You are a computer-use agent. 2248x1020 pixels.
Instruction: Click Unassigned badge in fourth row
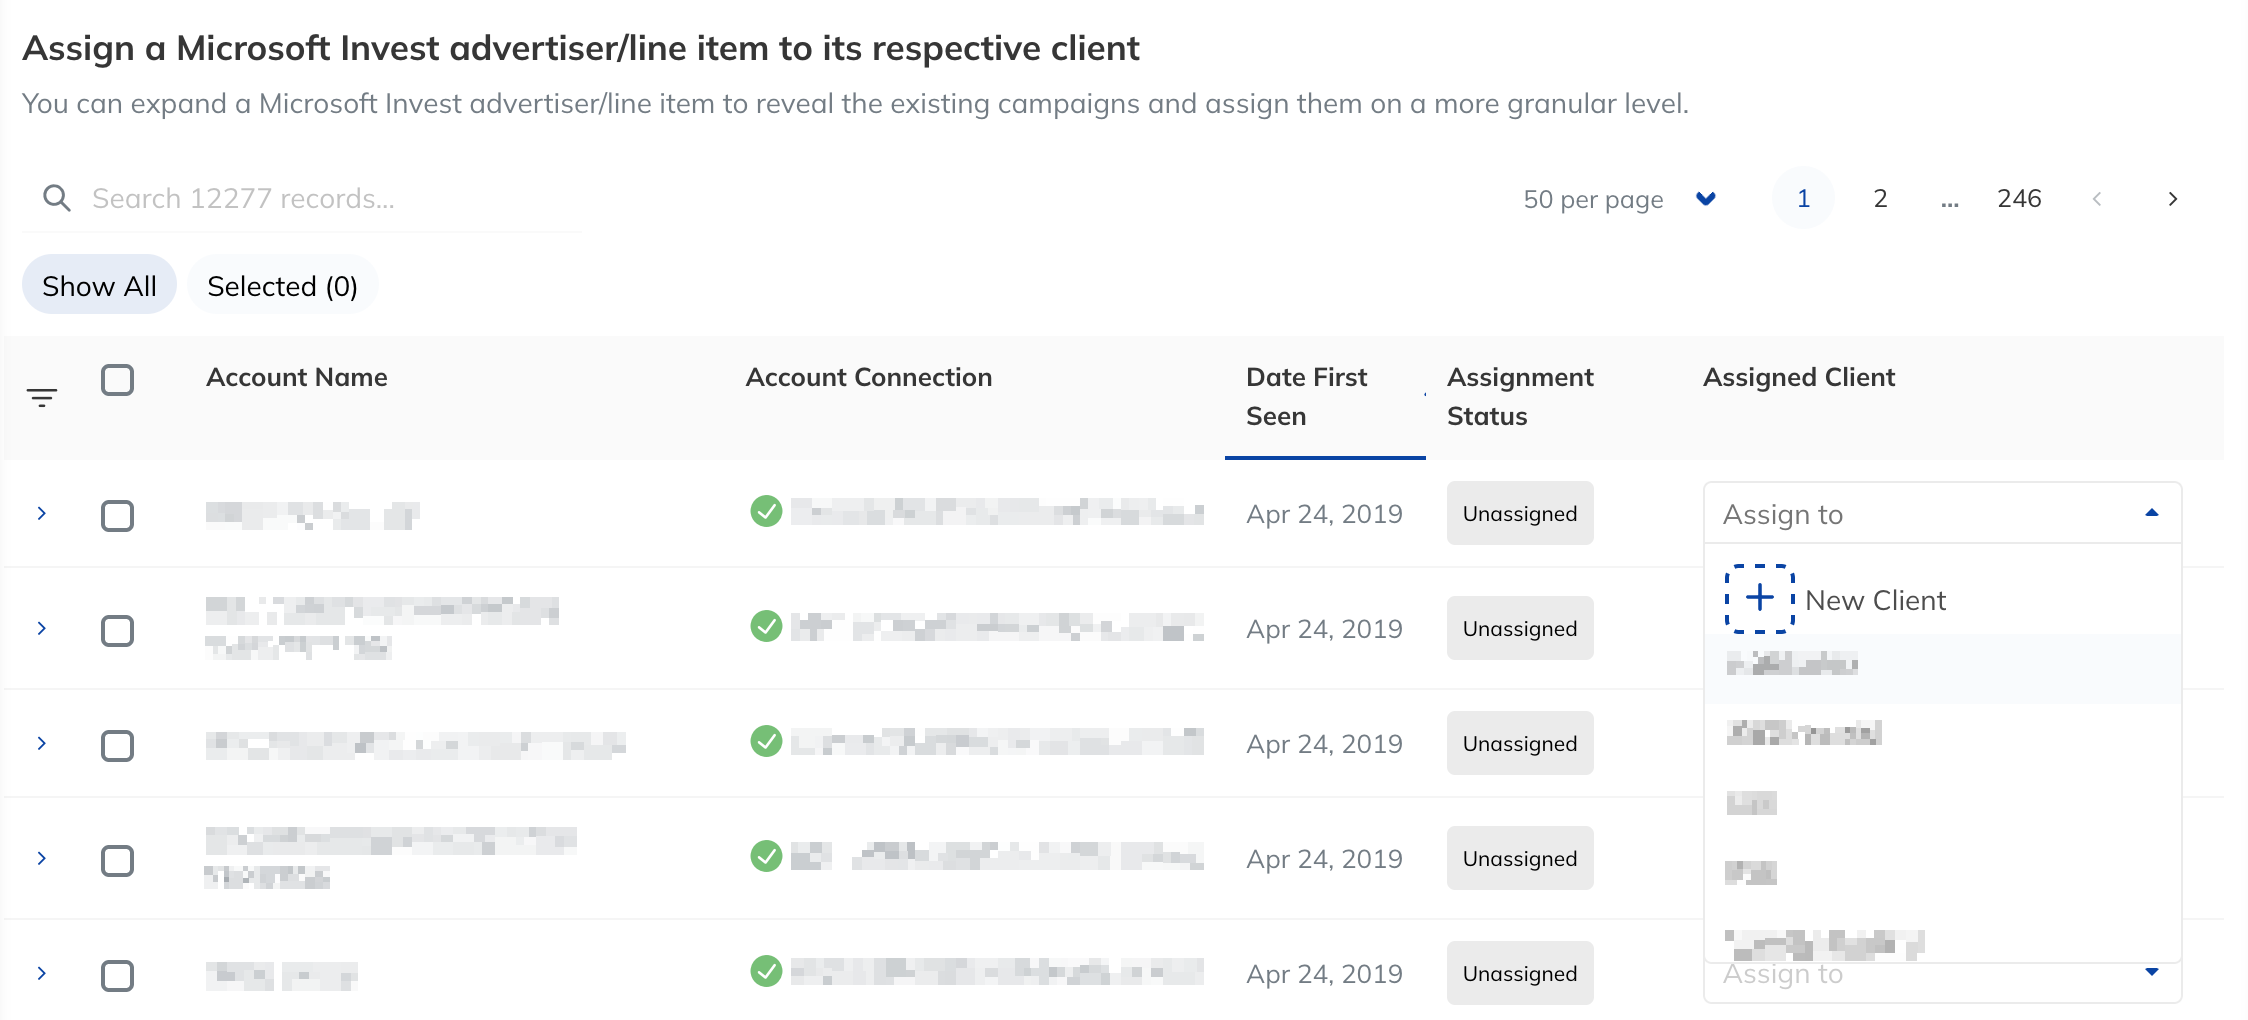(1520, 858)
